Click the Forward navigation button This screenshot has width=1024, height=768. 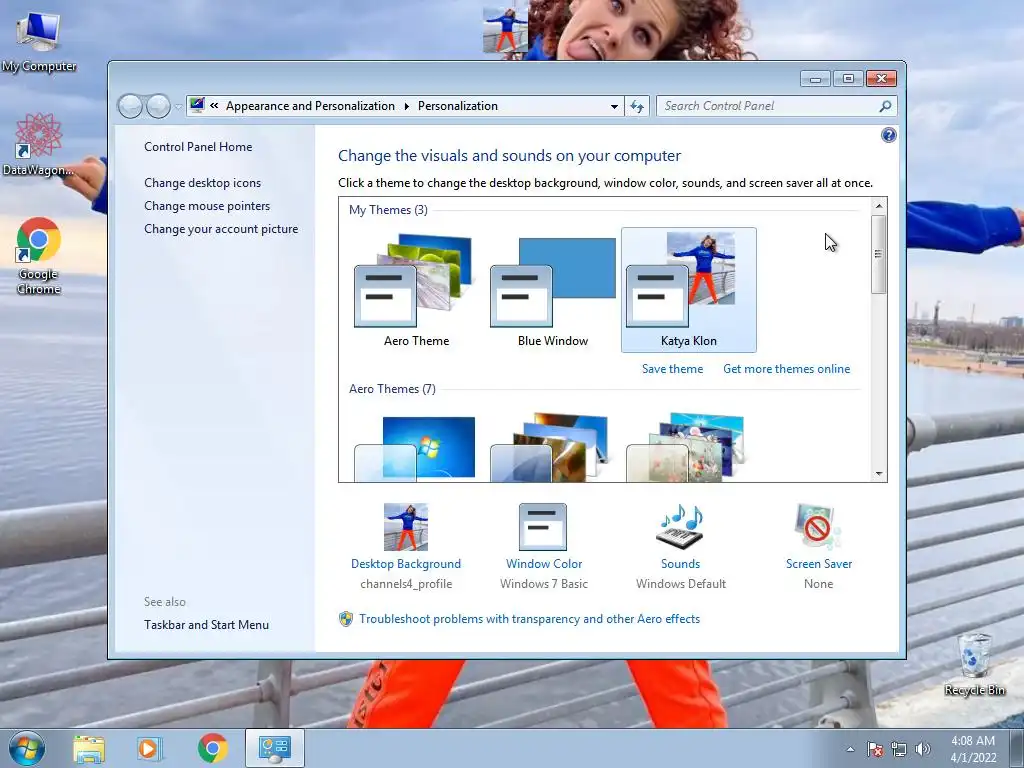point(158,106)
